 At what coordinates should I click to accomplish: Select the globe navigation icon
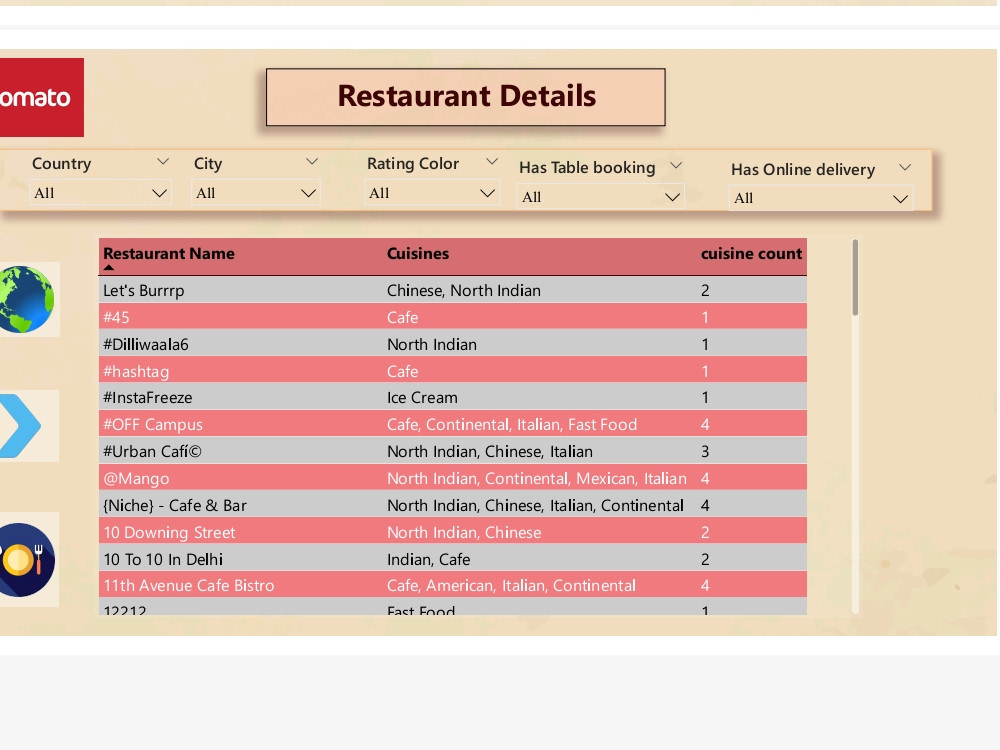click(27, 298)
